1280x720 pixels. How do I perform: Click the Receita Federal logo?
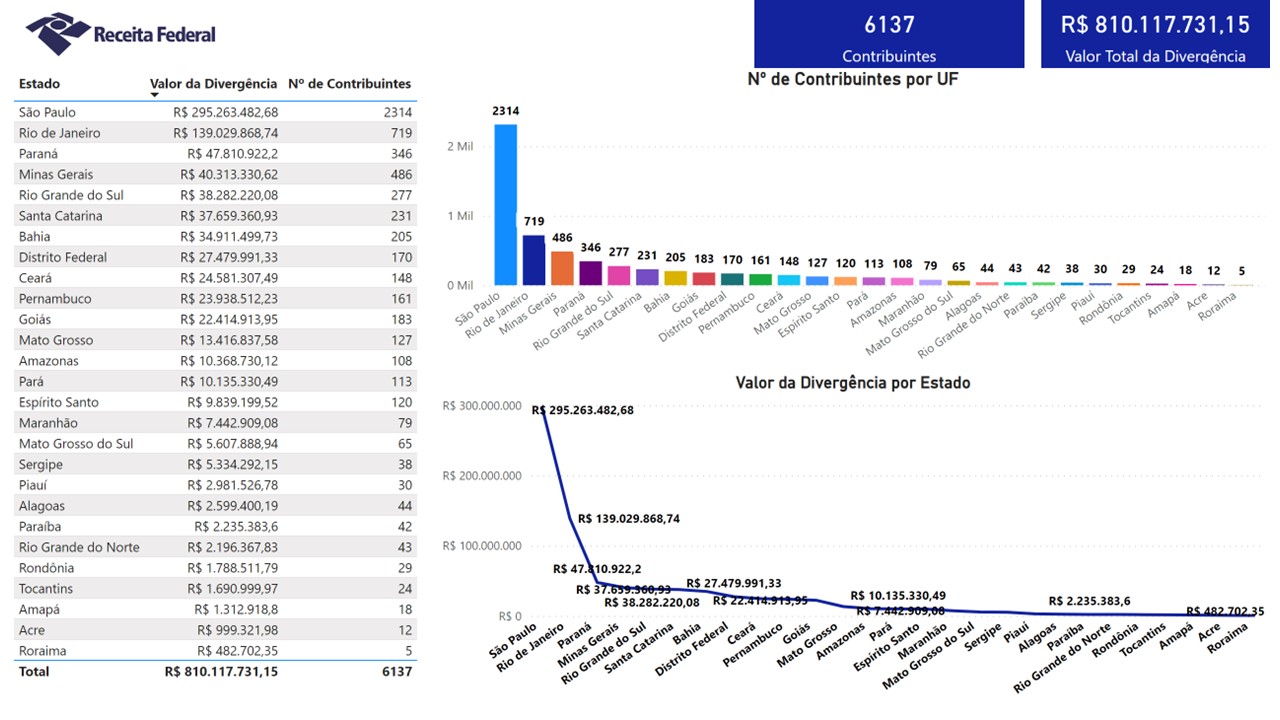pos(121,33)
